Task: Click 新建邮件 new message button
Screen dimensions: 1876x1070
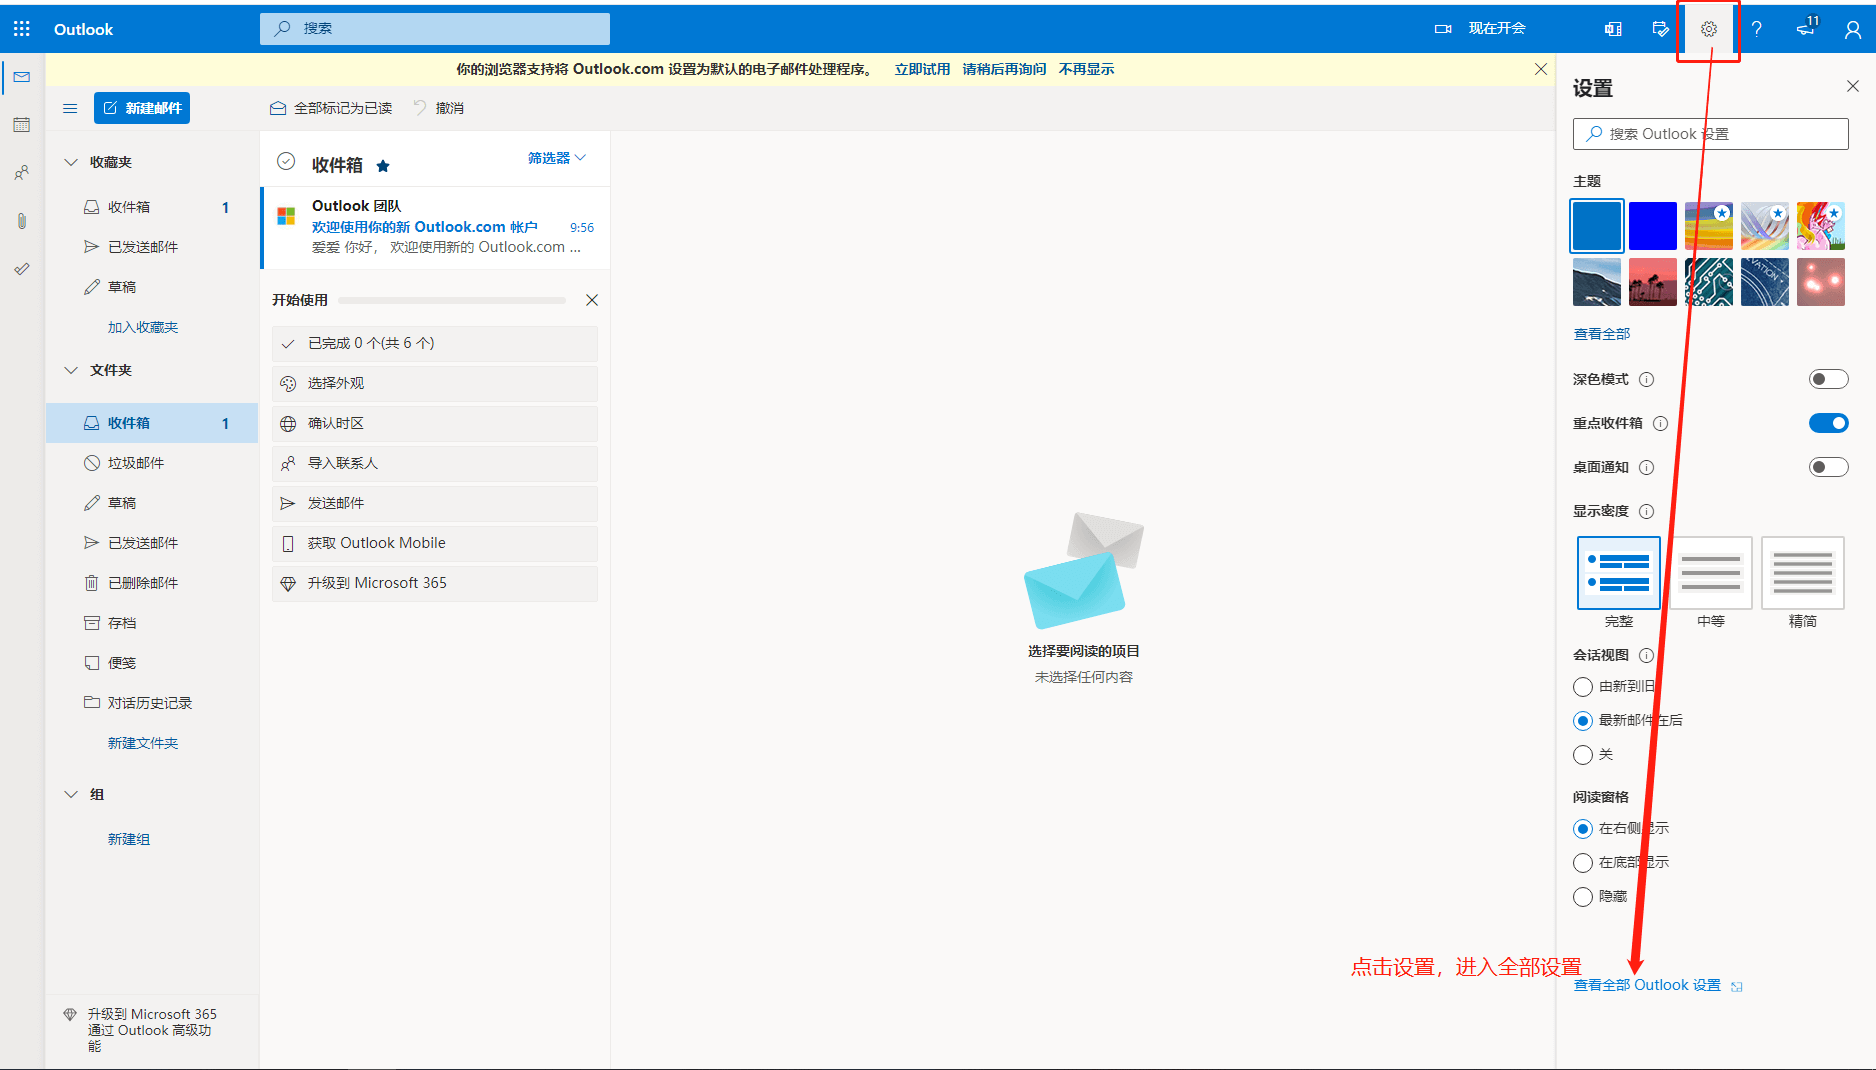Action: pos(142,108)
